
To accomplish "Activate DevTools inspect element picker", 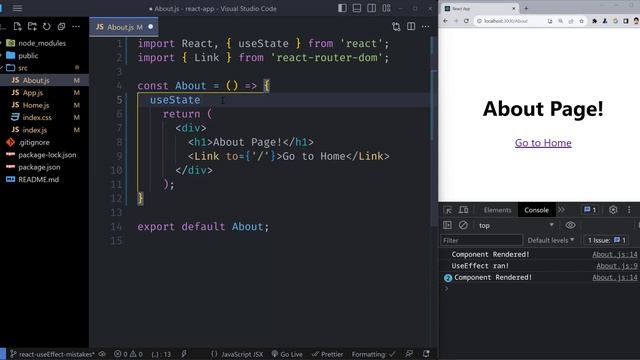I will [x=448, y=210].
